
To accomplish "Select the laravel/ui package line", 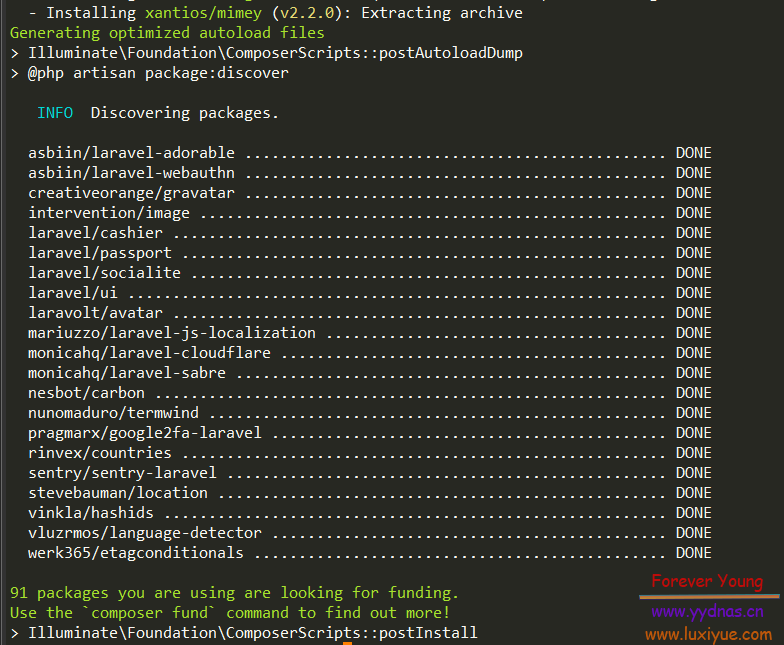I will tap(370, 293).
